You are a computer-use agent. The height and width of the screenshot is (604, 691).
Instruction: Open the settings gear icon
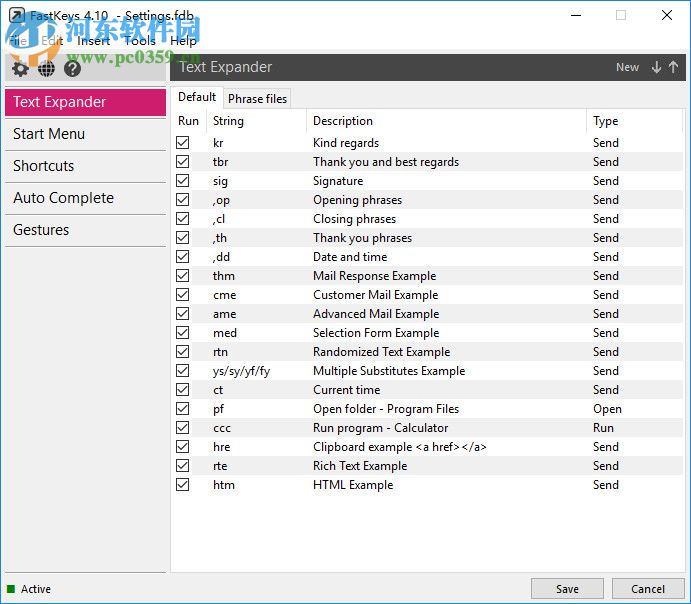point(20,69)
